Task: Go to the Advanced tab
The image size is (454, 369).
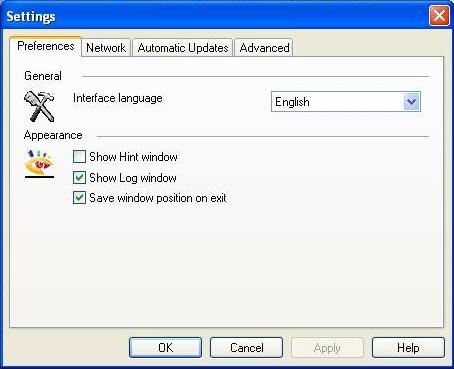Action: coord(264,48)
